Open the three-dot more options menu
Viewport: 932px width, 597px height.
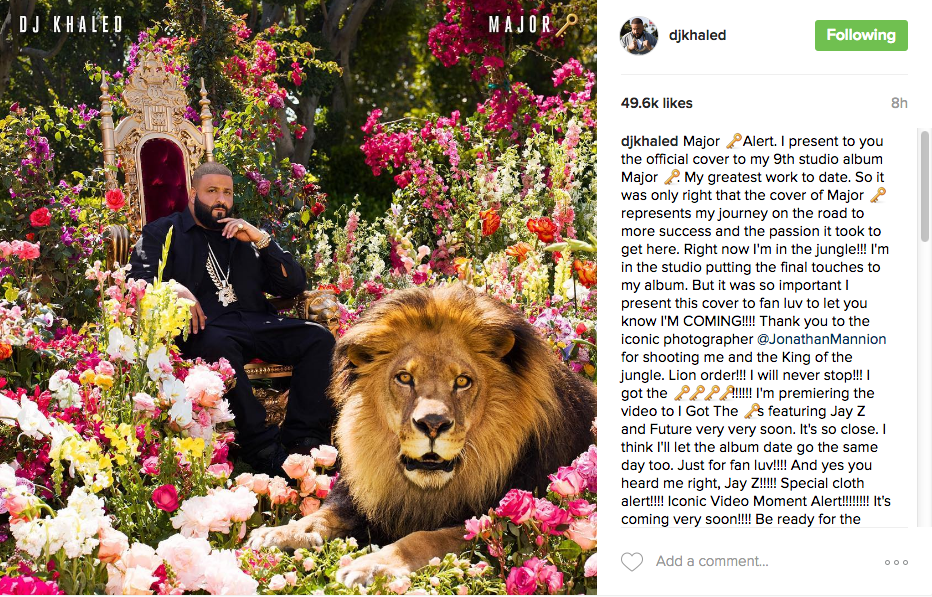pos(896,562)
